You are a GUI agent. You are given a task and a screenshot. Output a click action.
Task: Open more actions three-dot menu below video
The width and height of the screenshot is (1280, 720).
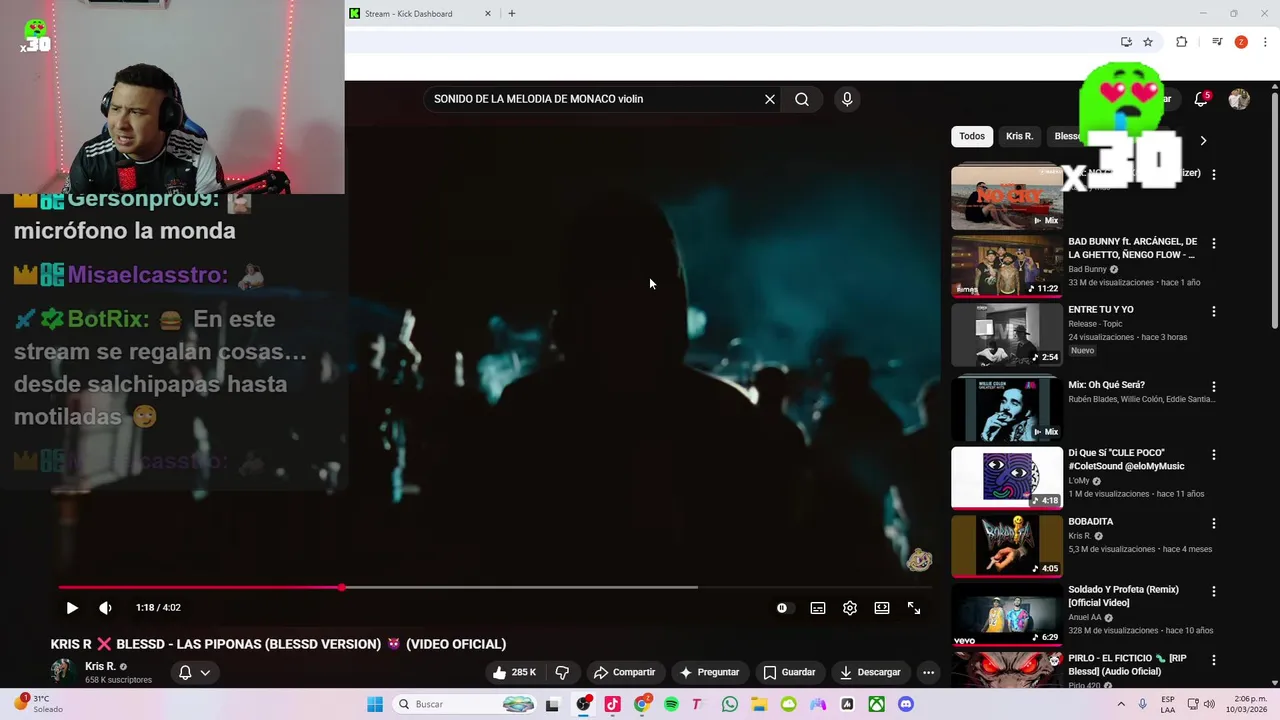pos(928,672)
